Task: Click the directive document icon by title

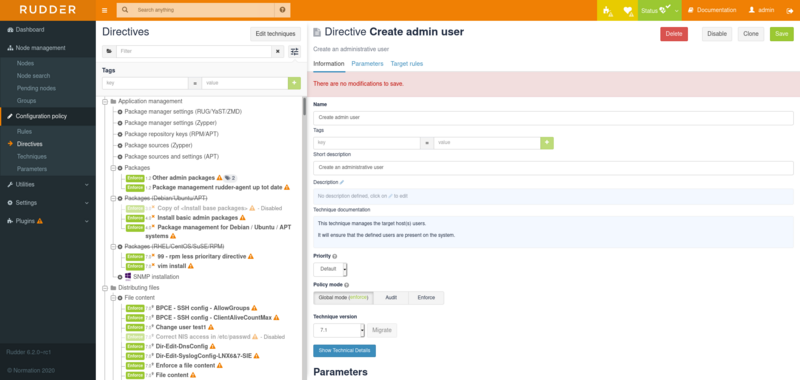Action: pos(317,32)
